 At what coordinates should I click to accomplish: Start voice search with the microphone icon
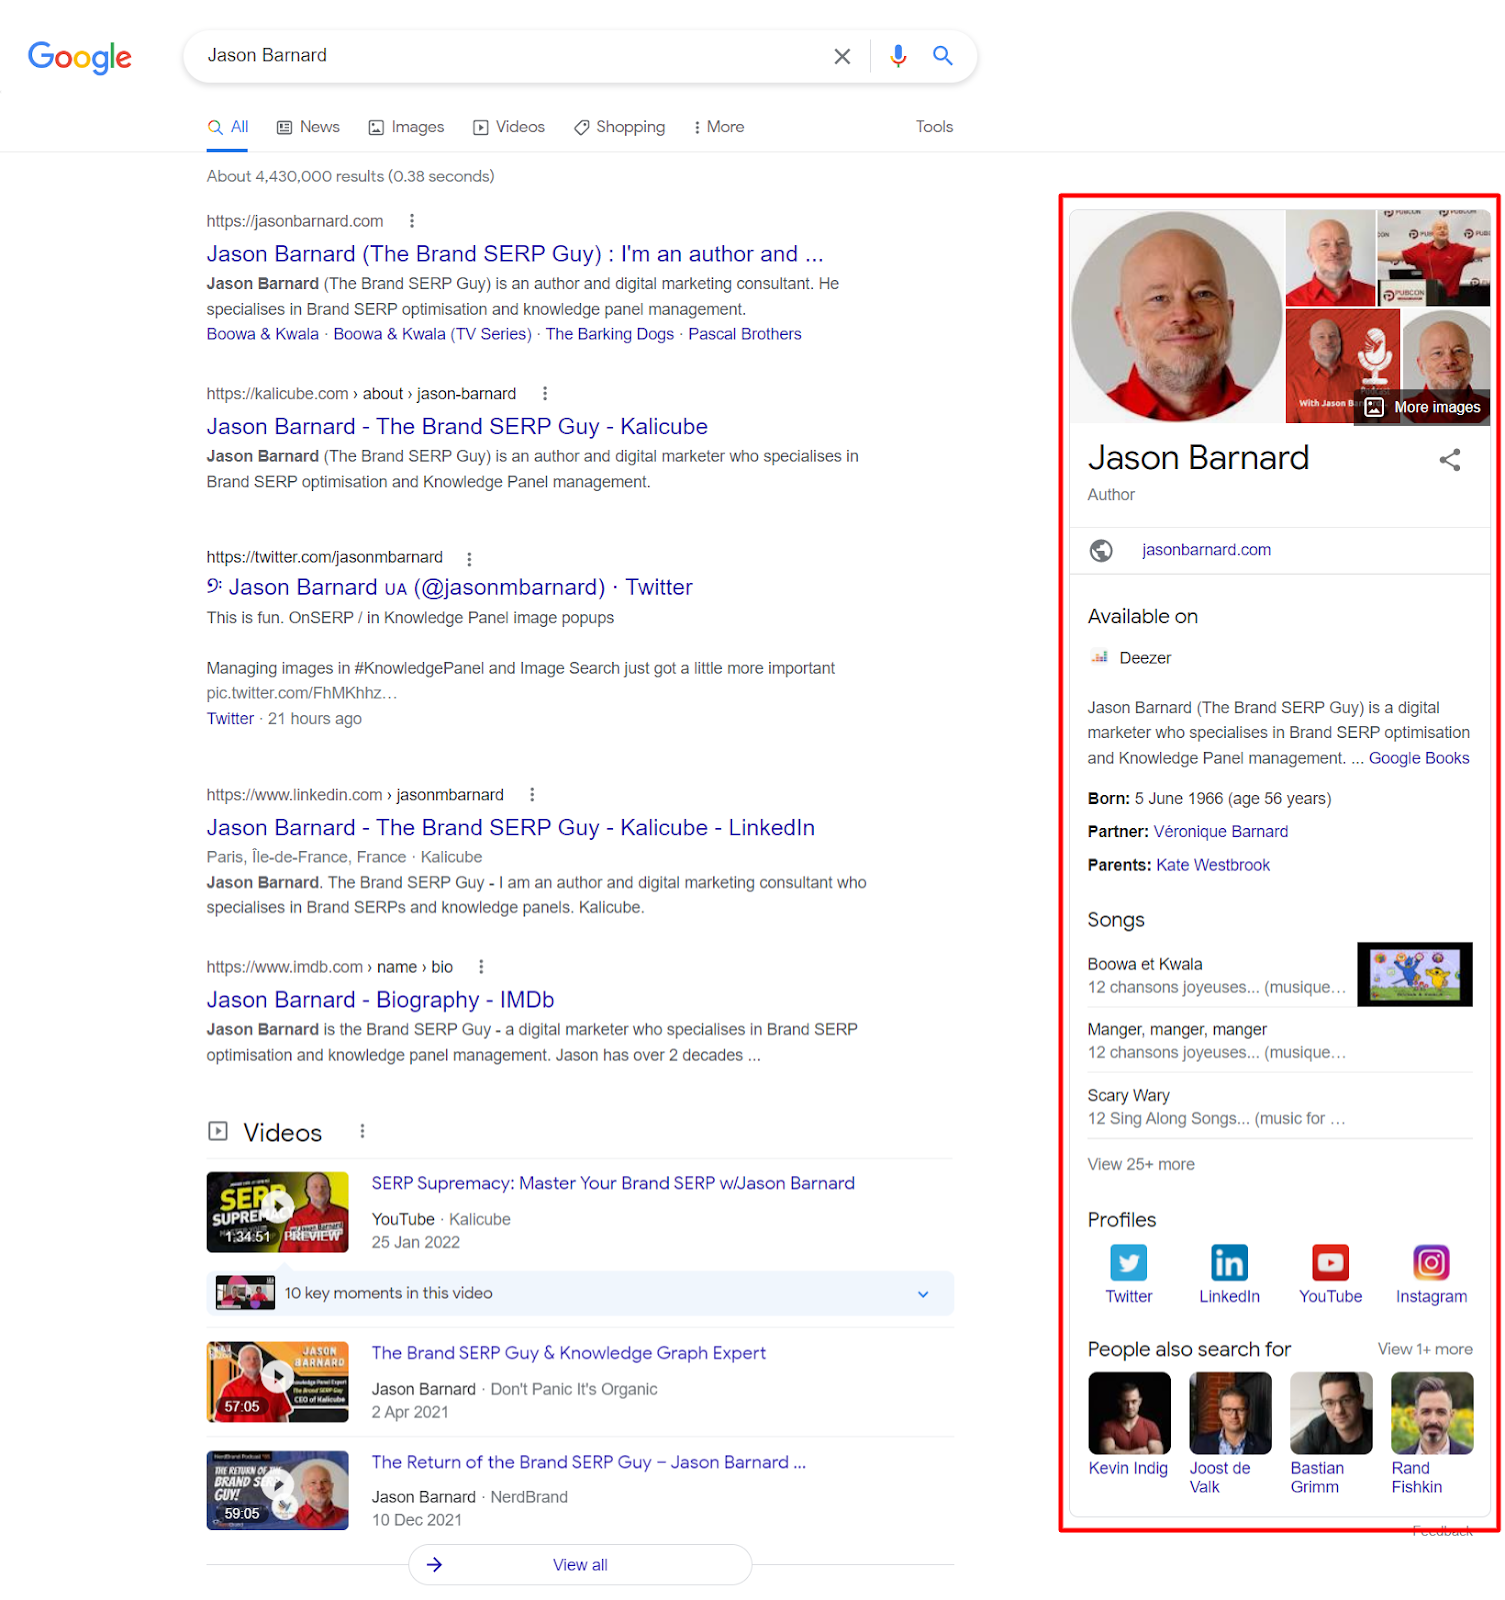pyautogui.click(x=898, y=56)
